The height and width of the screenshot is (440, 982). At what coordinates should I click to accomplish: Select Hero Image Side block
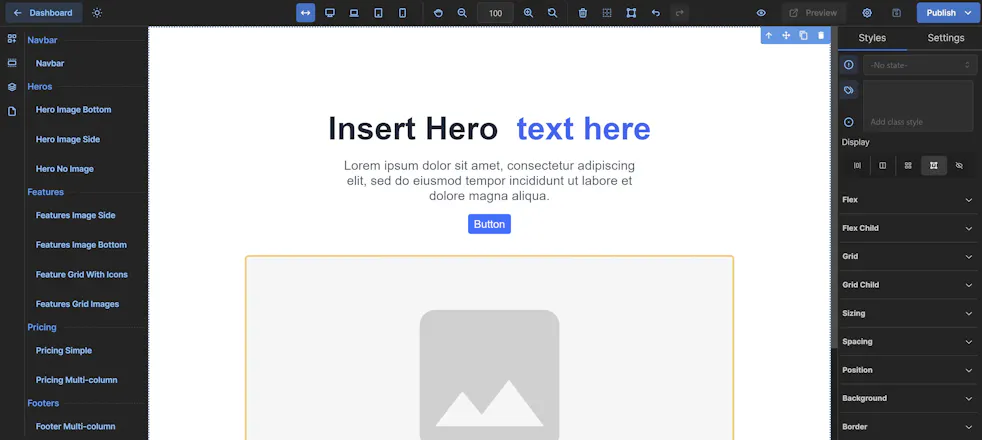[x=68, y=140]
